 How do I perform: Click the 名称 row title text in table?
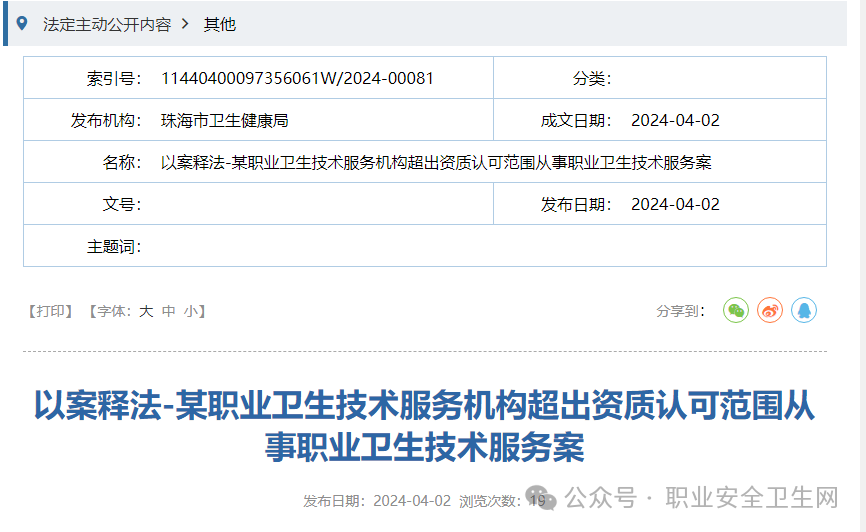pos(436,162)
